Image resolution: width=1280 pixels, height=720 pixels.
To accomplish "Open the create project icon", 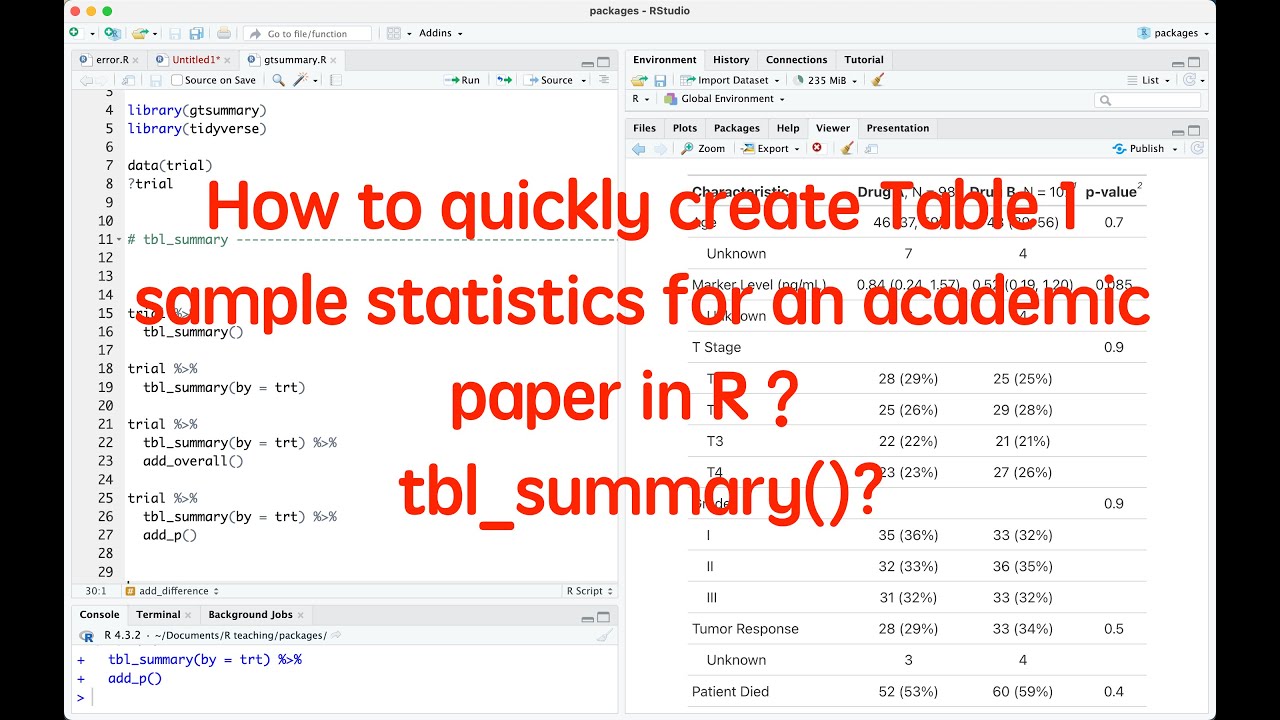I will (x=112, y=33).
